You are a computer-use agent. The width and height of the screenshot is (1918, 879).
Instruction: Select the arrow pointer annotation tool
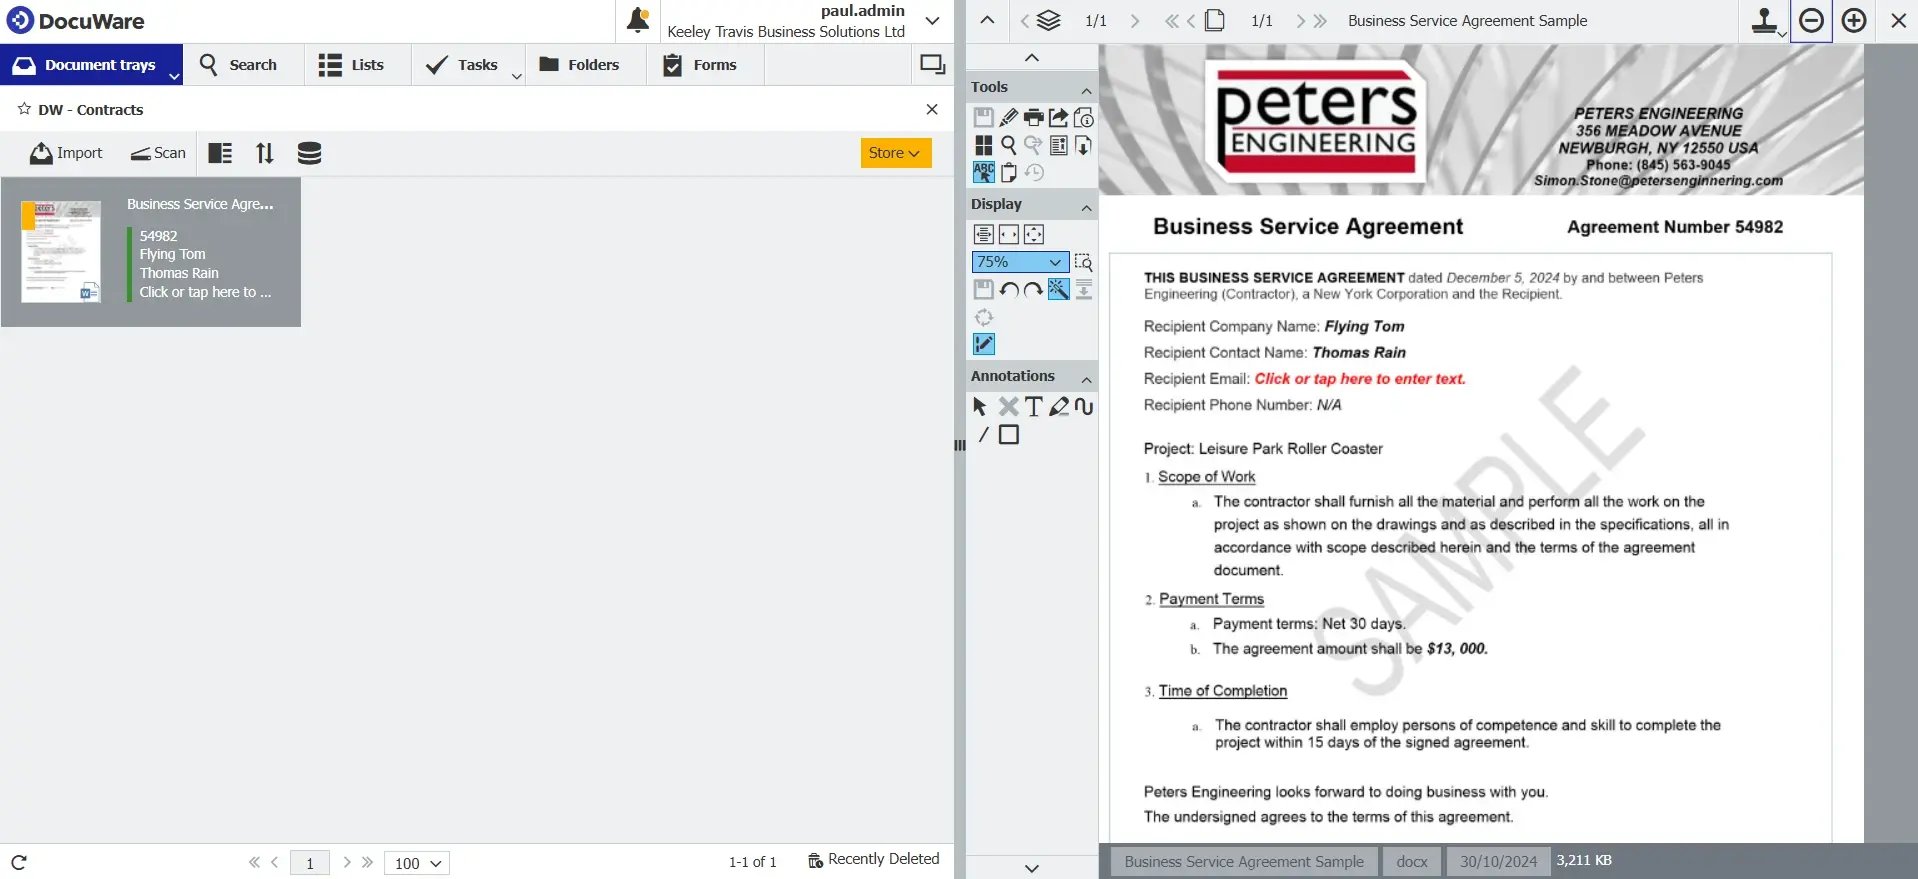coord(980,406)
